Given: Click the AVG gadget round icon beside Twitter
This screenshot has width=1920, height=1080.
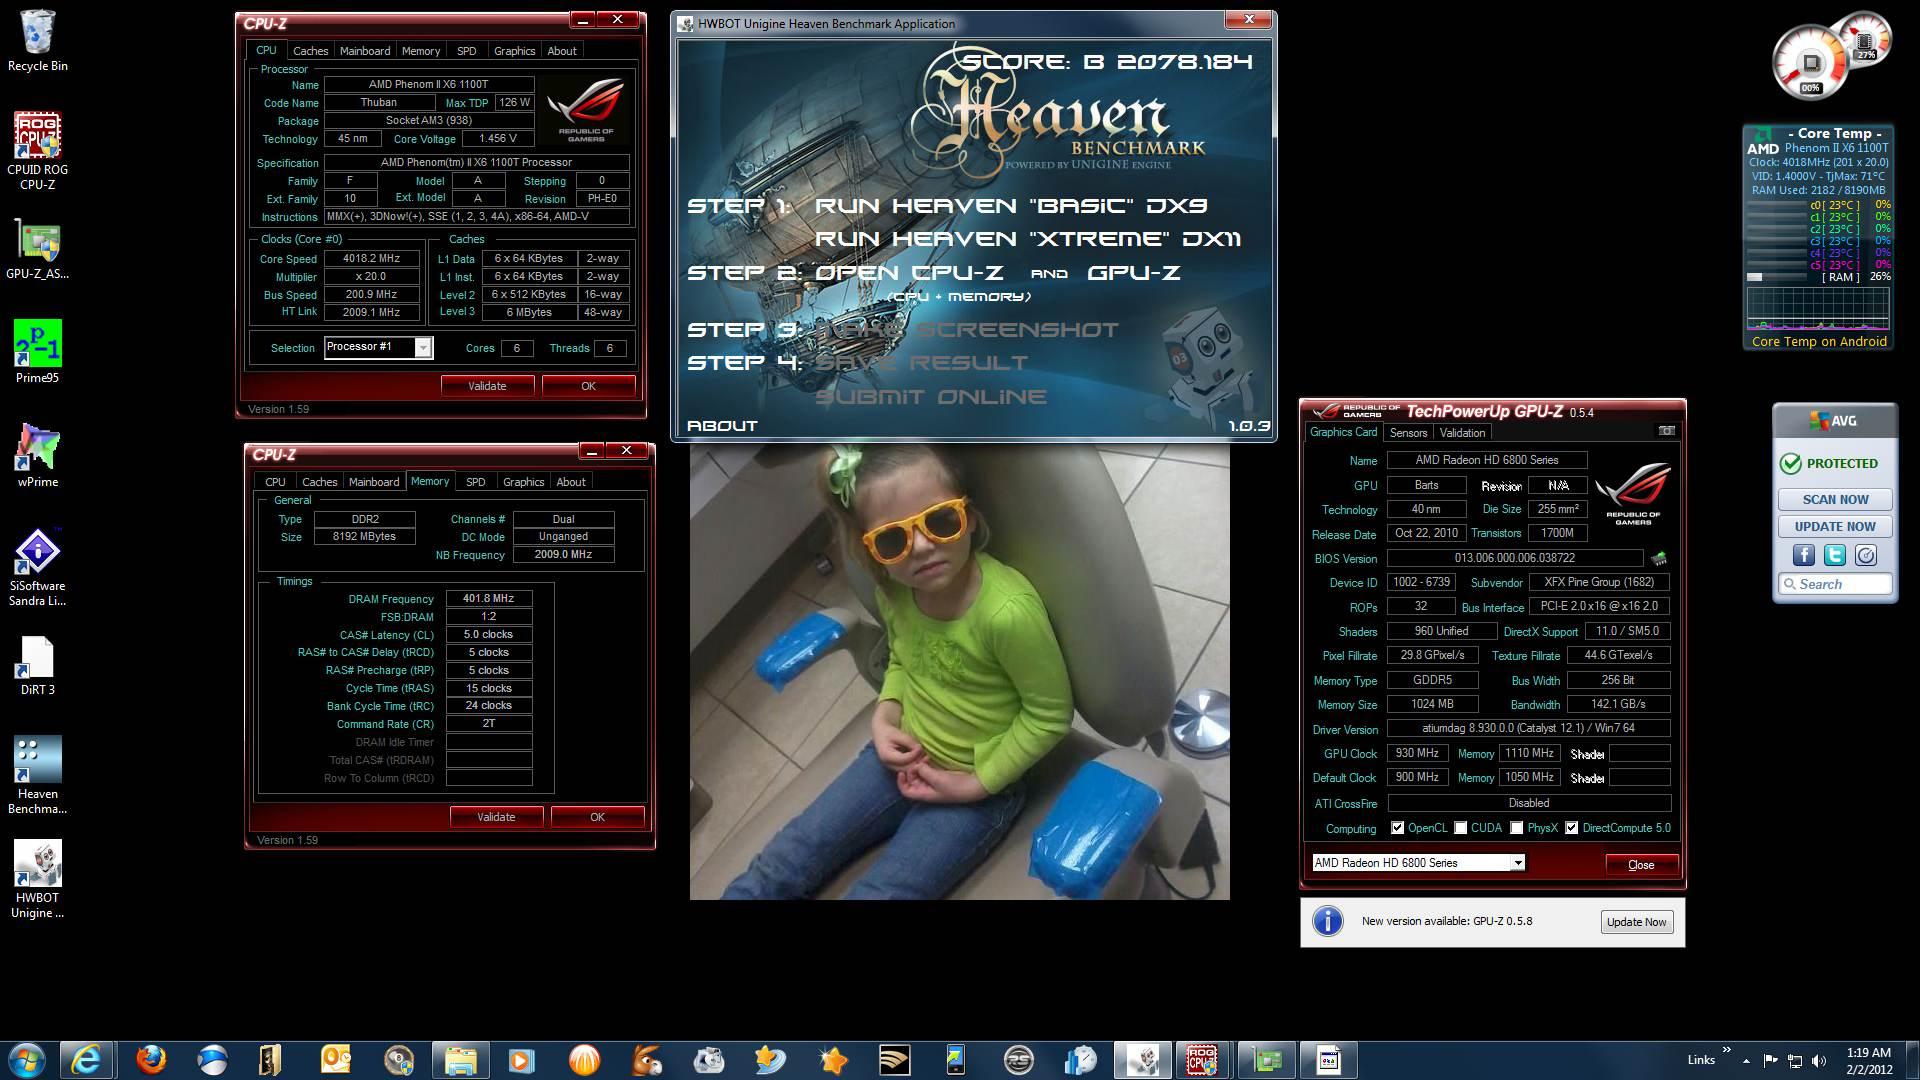Looking at the screenshot, I should (1865, 555).
